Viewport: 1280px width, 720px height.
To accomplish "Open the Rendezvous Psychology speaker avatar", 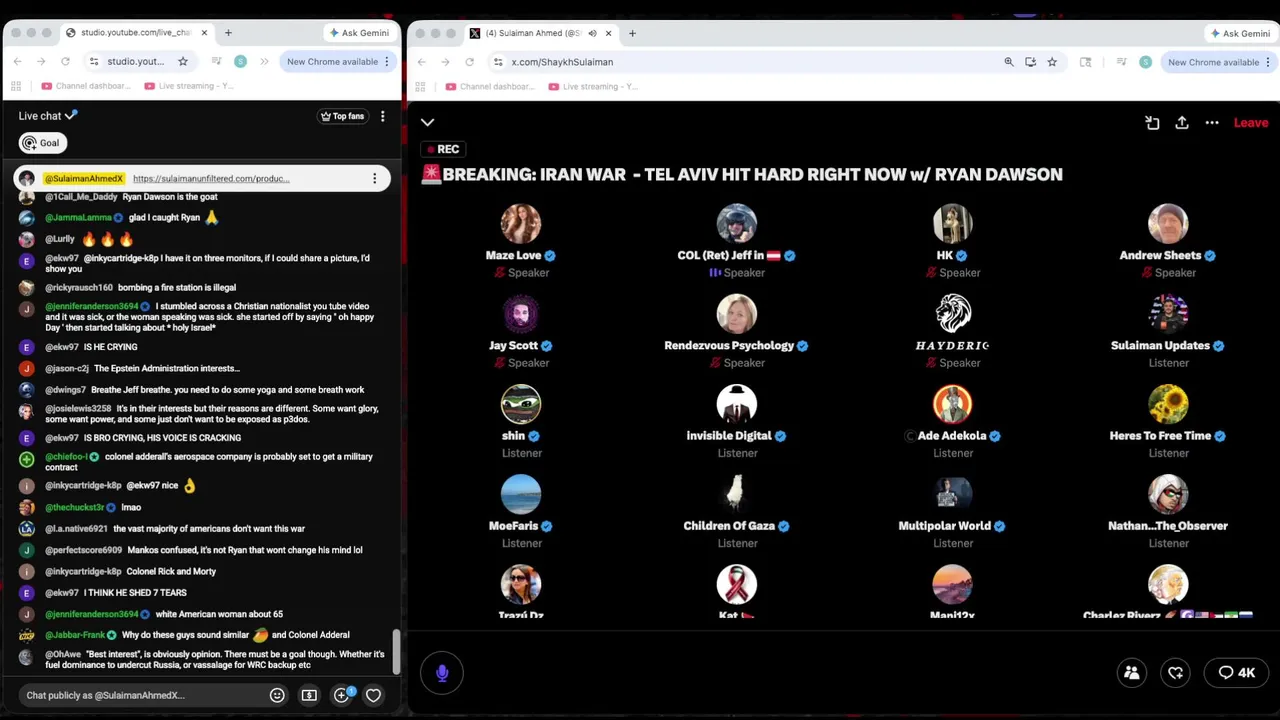I will [x=737, y=314].
